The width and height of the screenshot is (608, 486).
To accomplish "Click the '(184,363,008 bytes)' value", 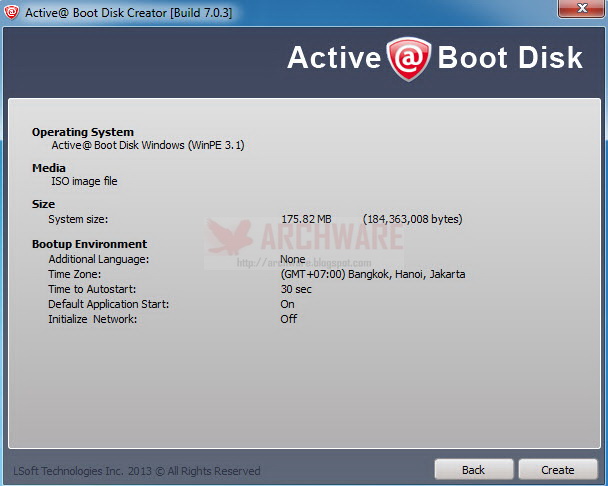I will (413, 219).
